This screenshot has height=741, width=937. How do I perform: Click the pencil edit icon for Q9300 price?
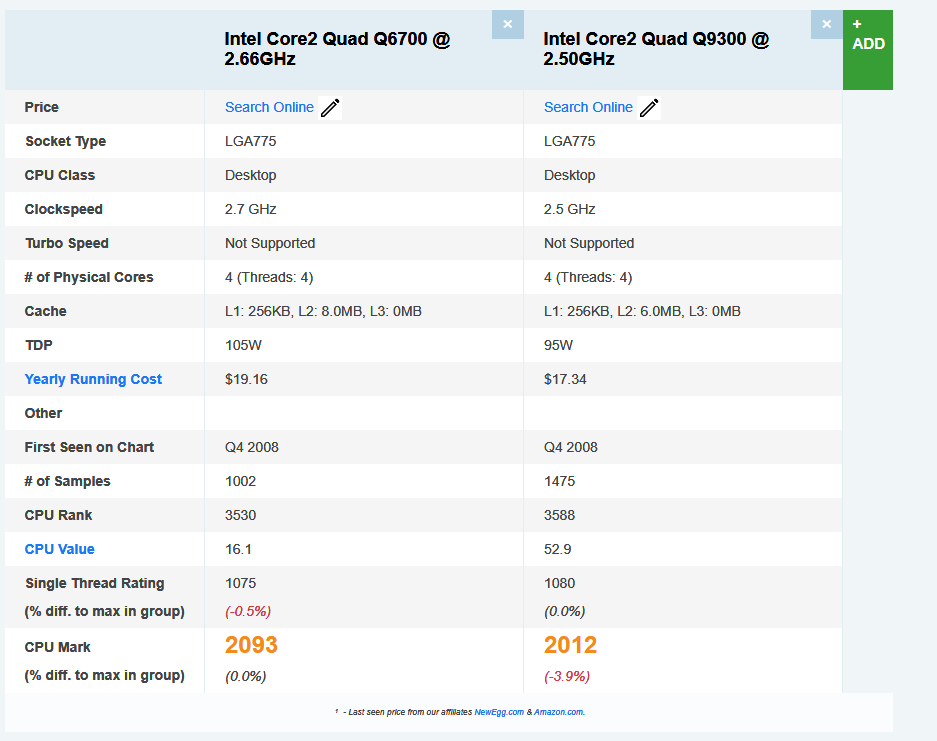tap(649, 108)
